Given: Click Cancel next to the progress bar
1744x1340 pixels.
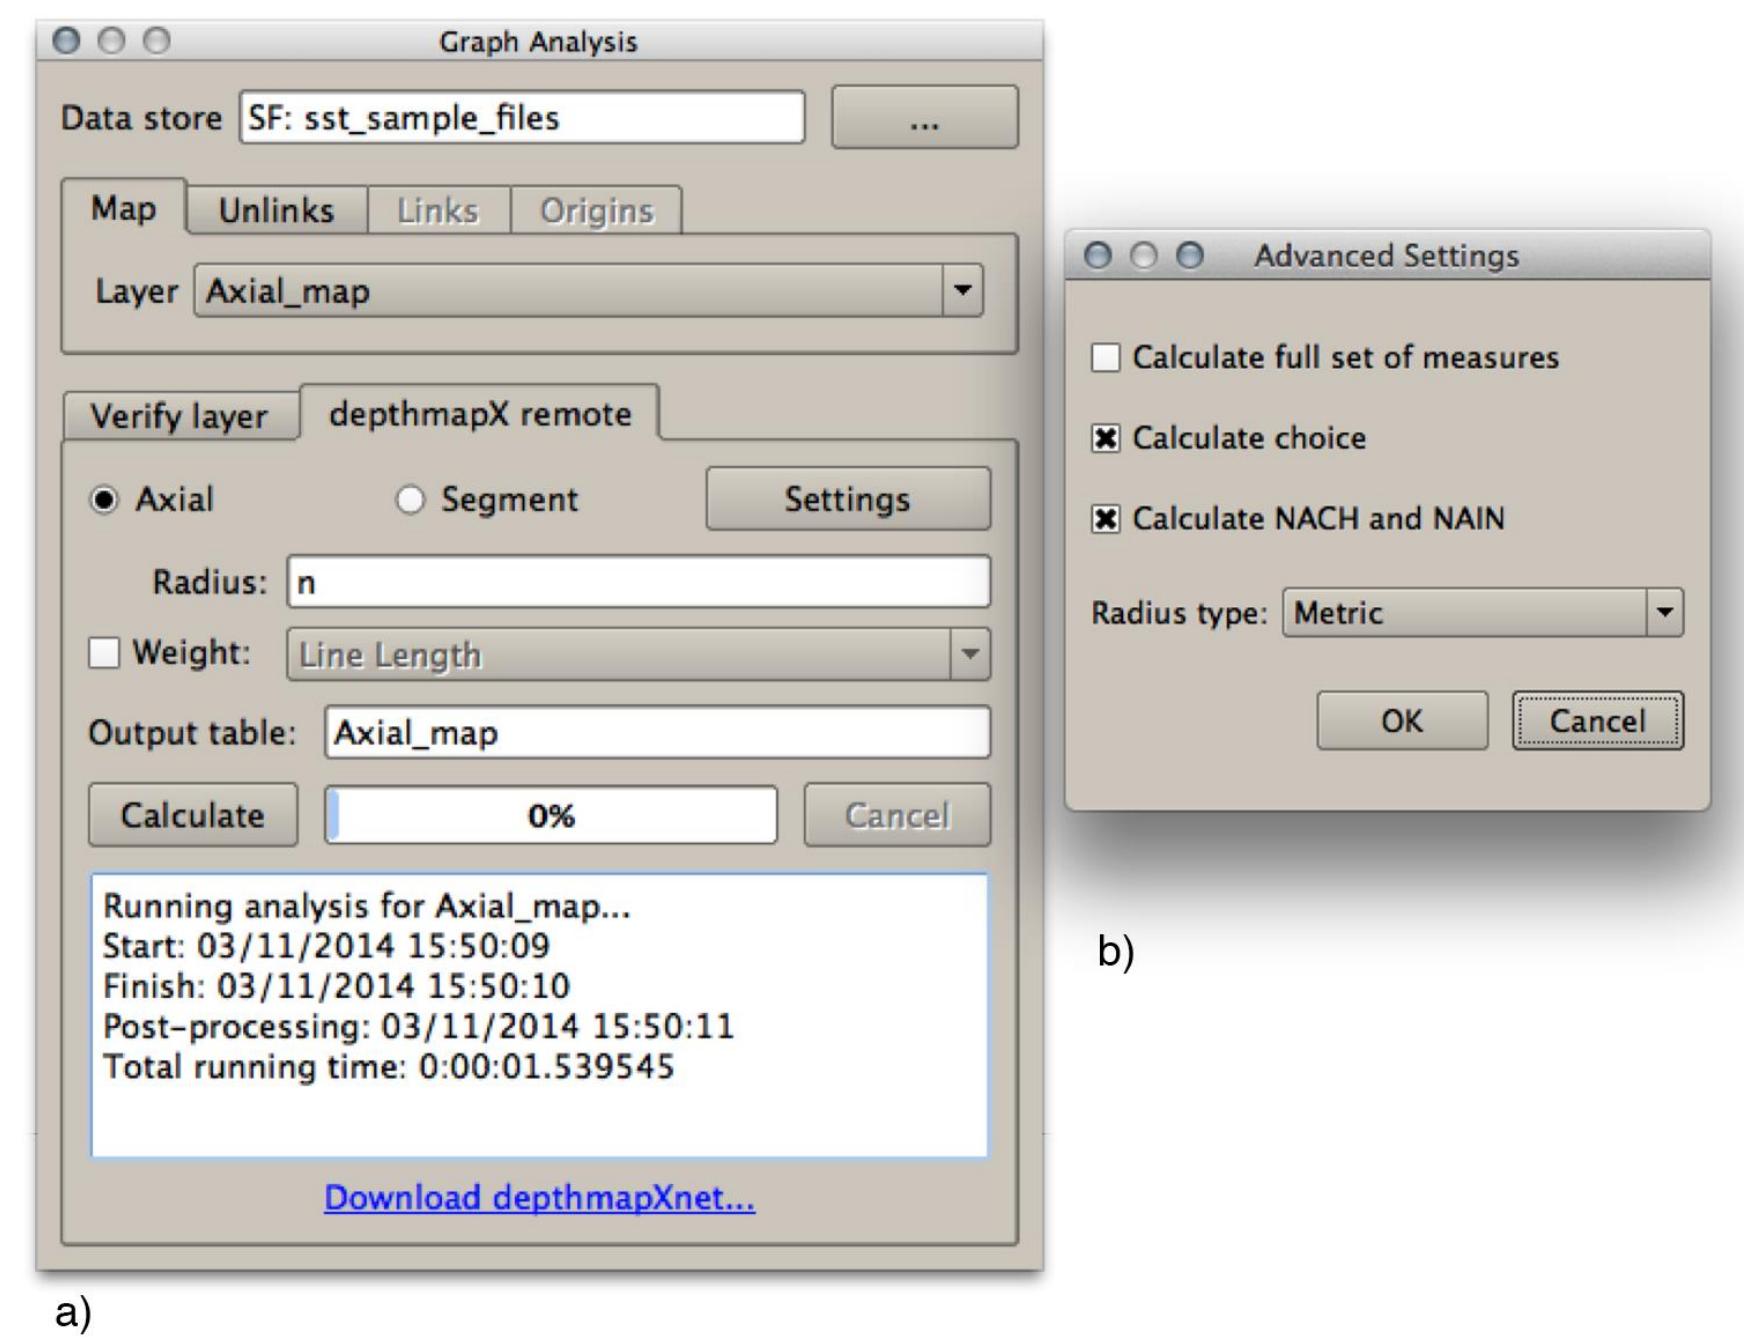Looking at the screenshot, I should (x=897, y=815).
